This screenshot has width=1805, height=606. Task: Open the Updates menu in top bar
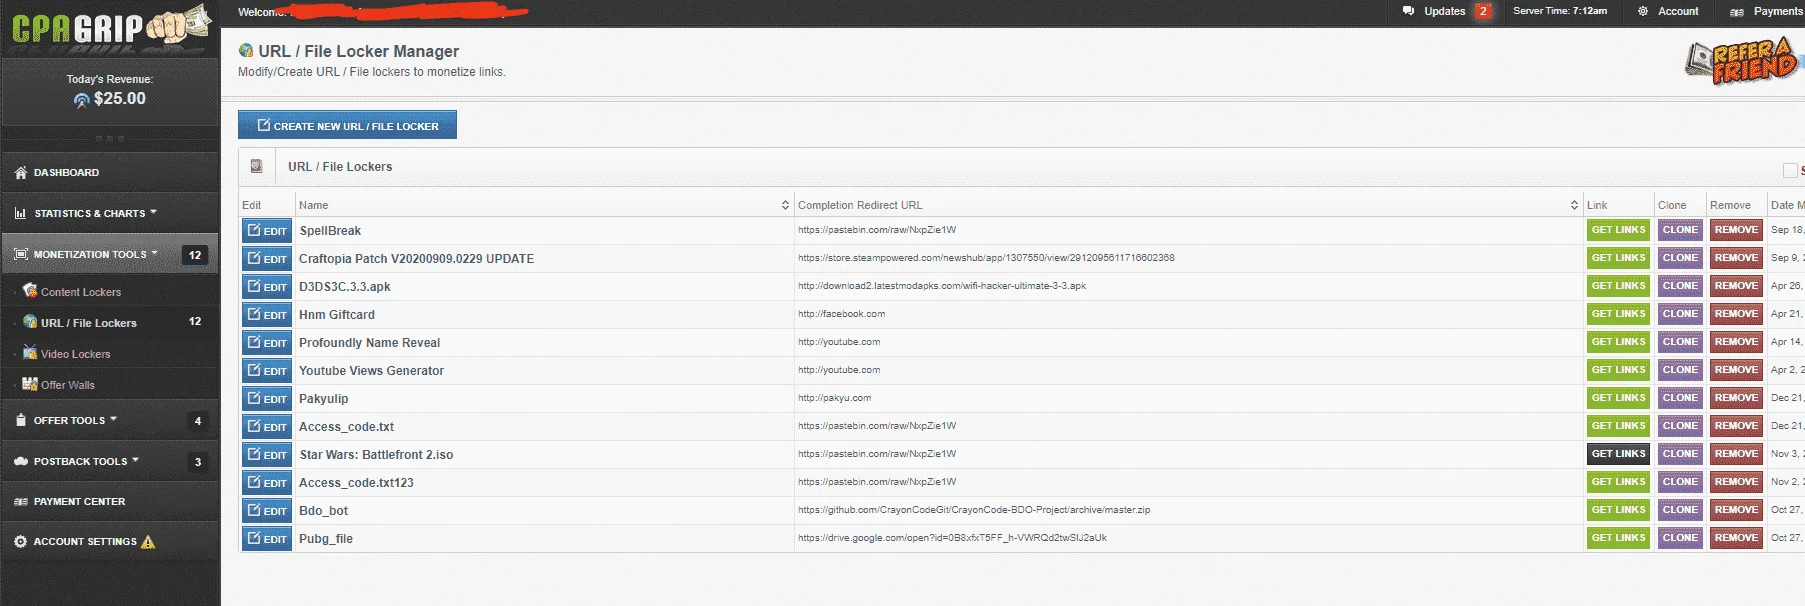pos(1446,11)
